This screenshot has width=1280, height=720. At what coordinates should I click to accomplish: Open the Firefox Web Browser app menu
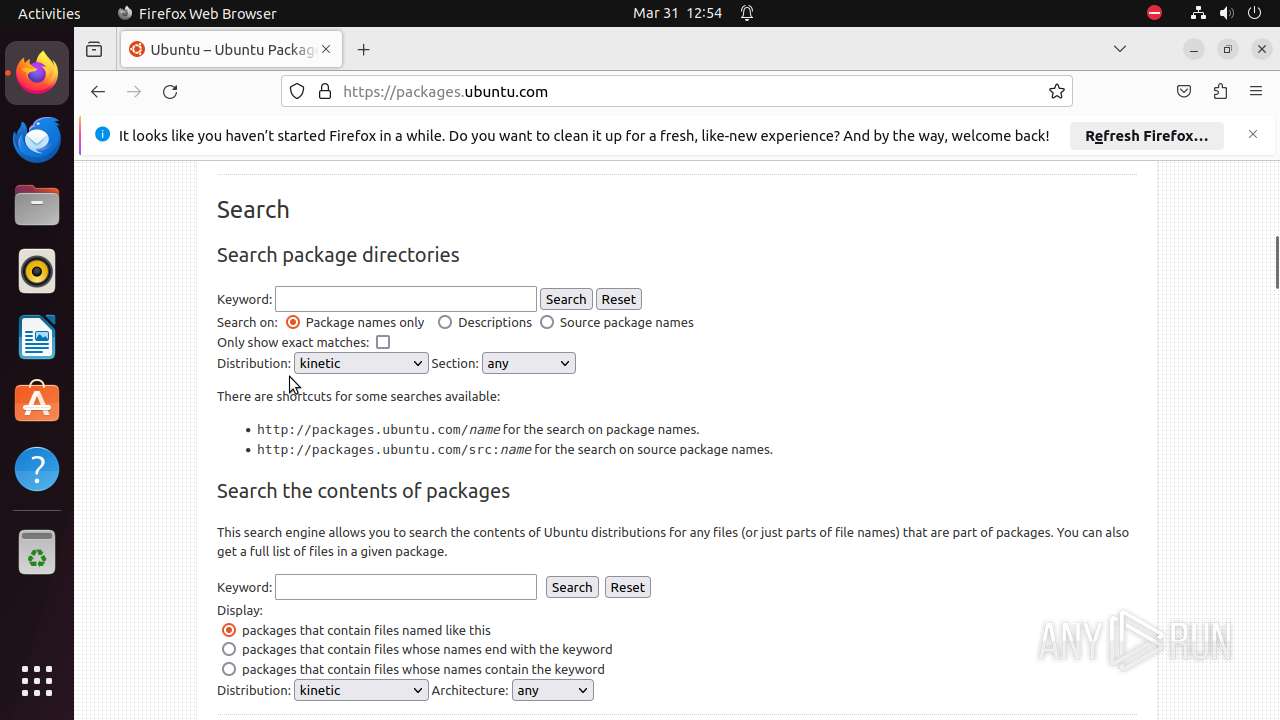pyautogui.click(x=197, y=13)
